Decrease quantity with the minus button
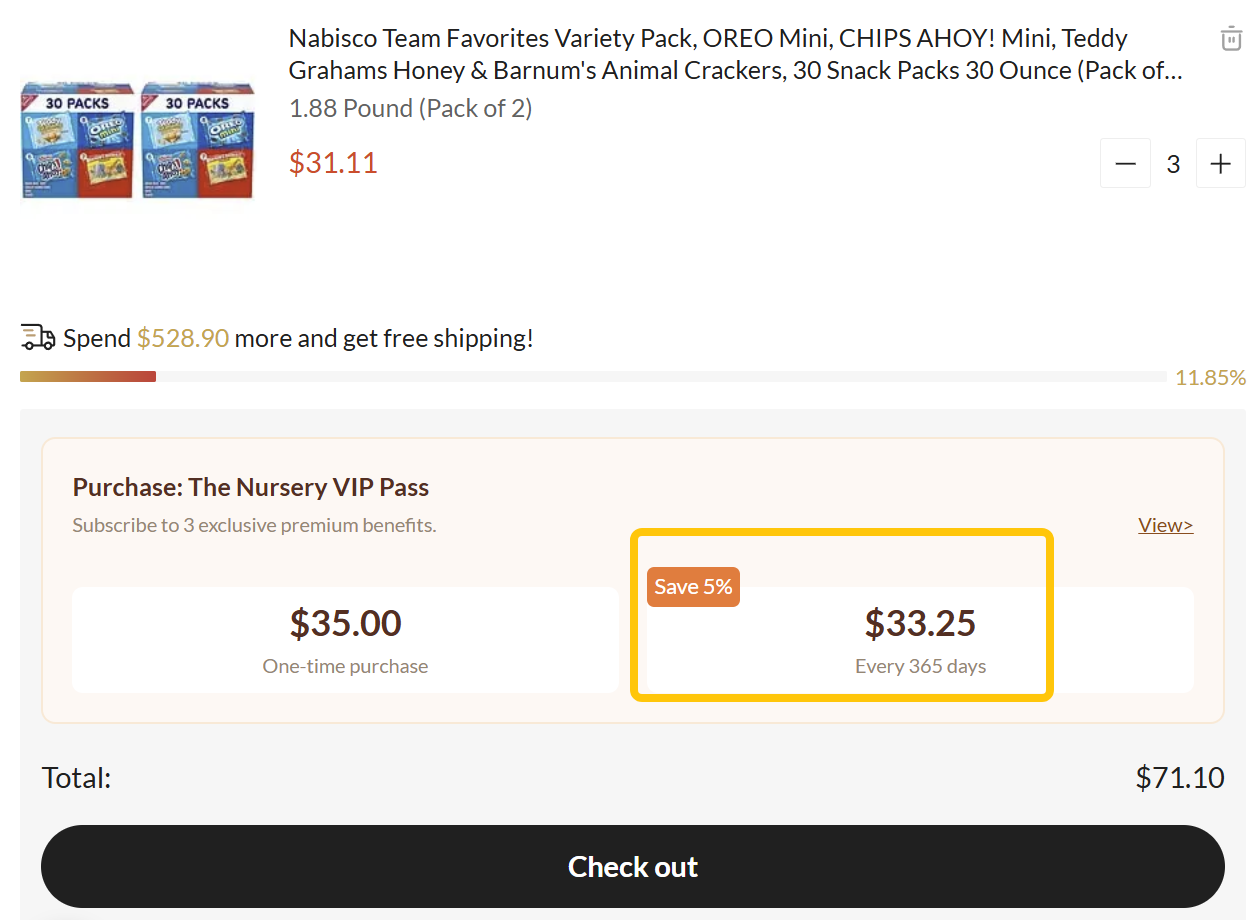The height and width of the screenshot is (920, 1252). click(1126, 164)
